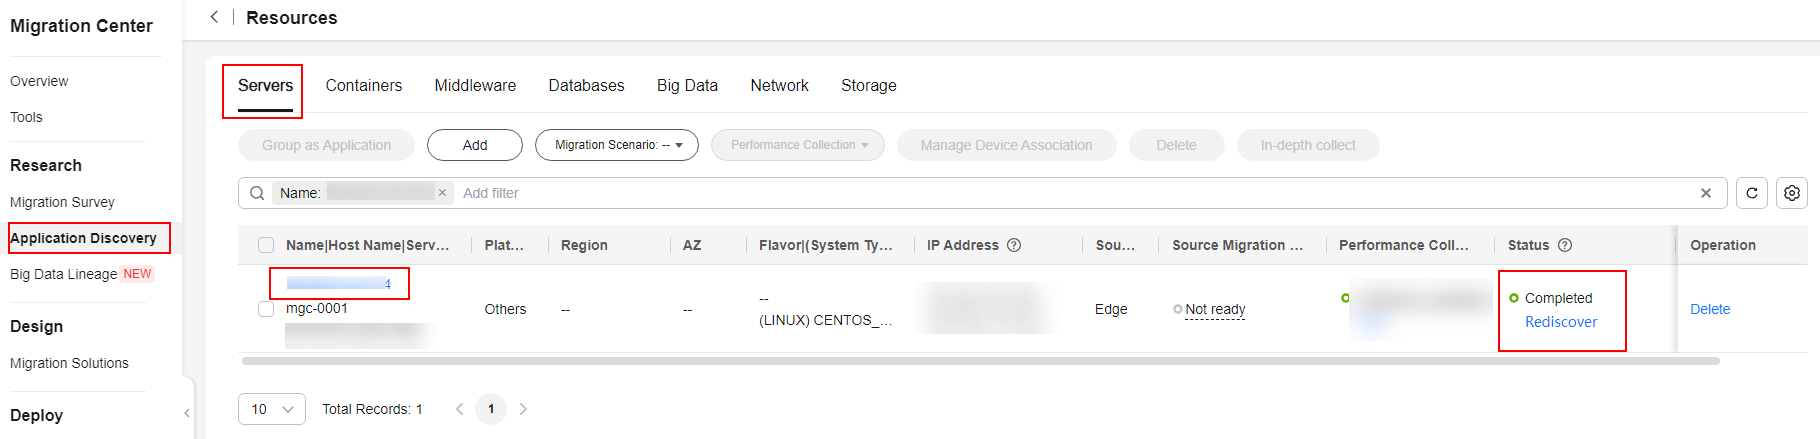Clear the search filter bar
The image size is (1820, 439).
[1706, 193]
